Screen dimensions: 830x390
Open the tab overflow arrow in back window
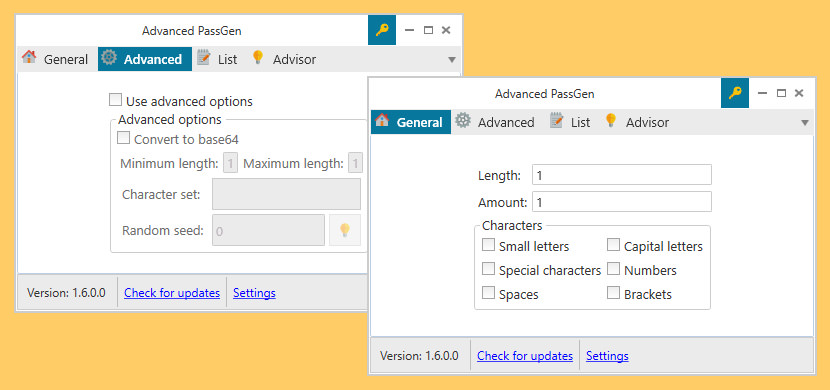452,60
